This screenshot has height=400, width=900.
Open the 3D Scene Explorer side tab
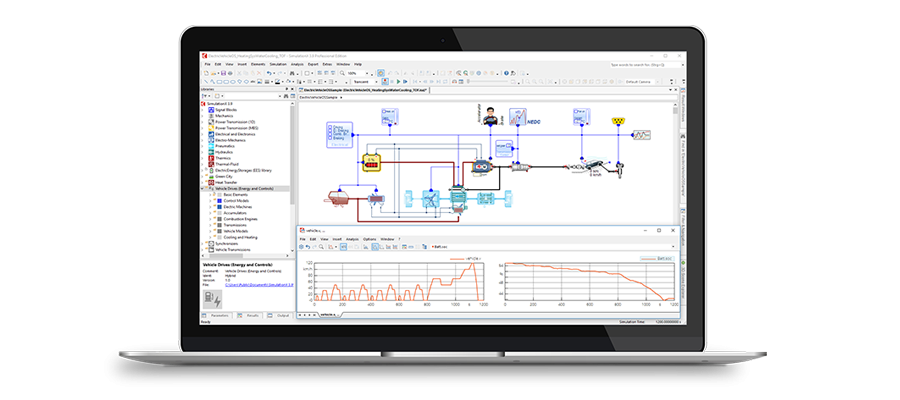pyautogui.click(x=683, y=279)
